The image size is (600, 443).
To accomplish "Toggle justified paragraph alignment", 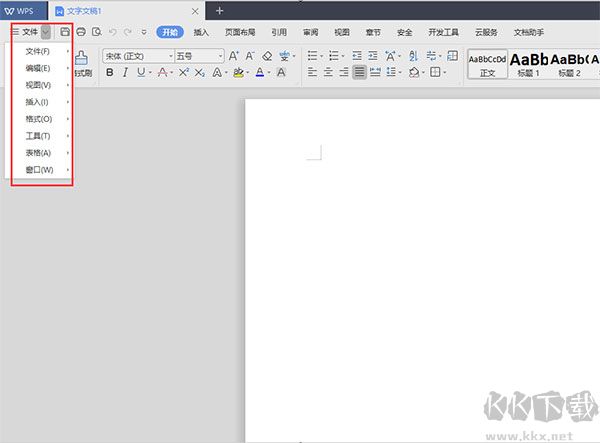I will click(x=360, y=73).
